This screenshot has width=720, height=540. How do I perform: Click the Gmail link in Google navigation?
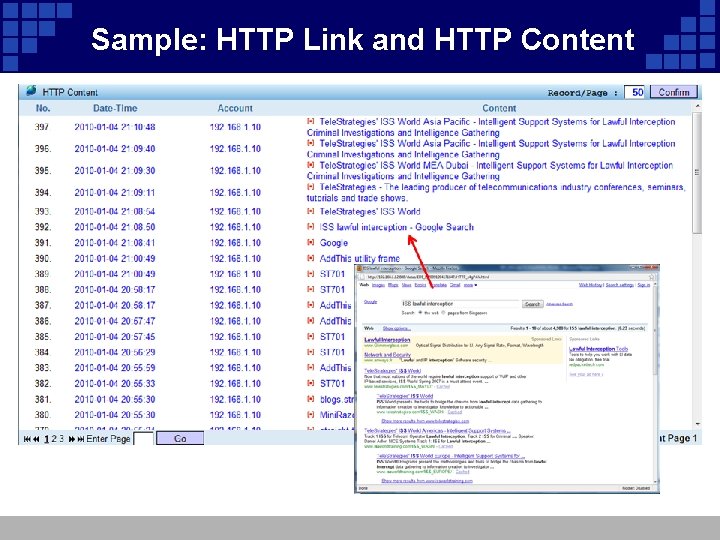455,285
